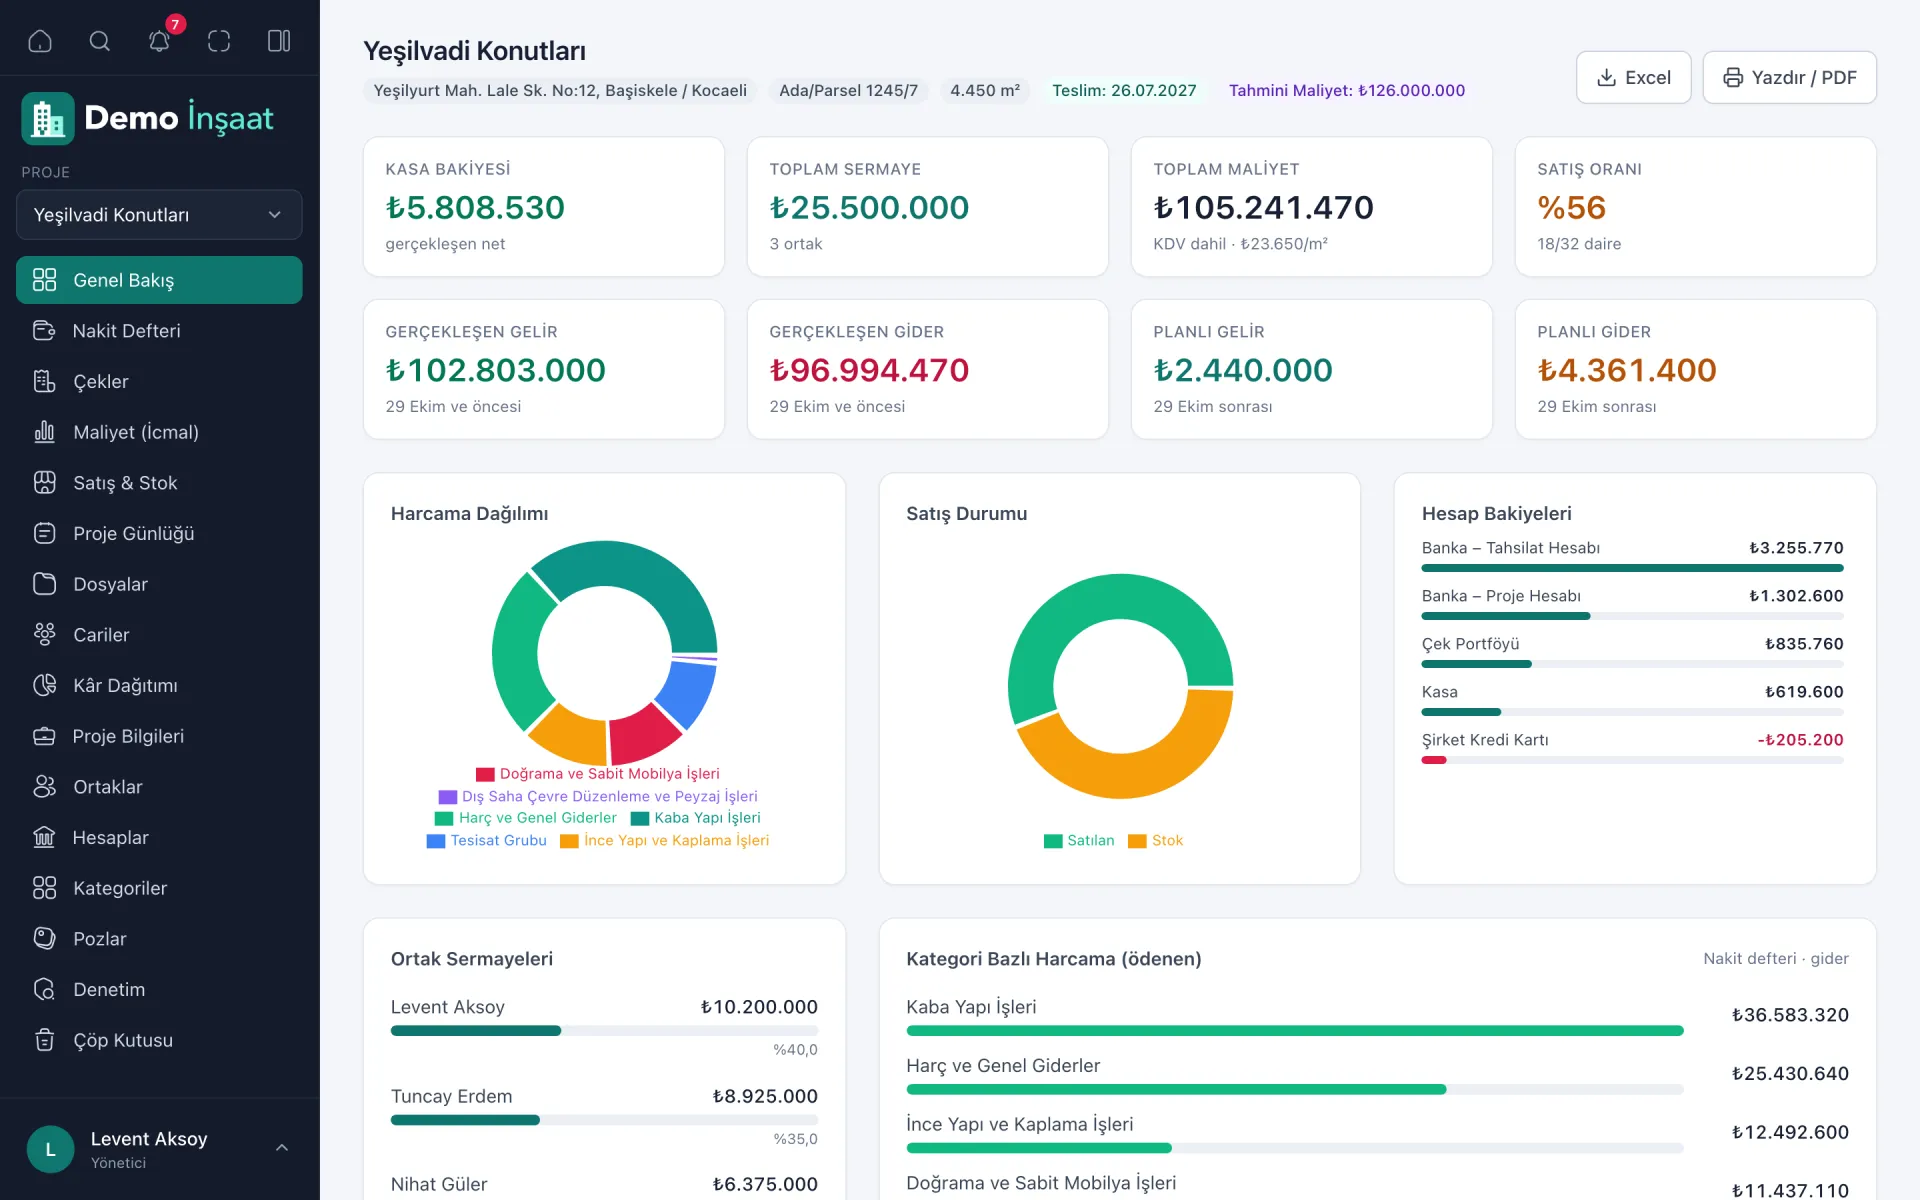Click the Kasa Bakiyesi ₺5.808.530 card
The height and width of the screenshot is (1200, 1920).
(544, 207)
